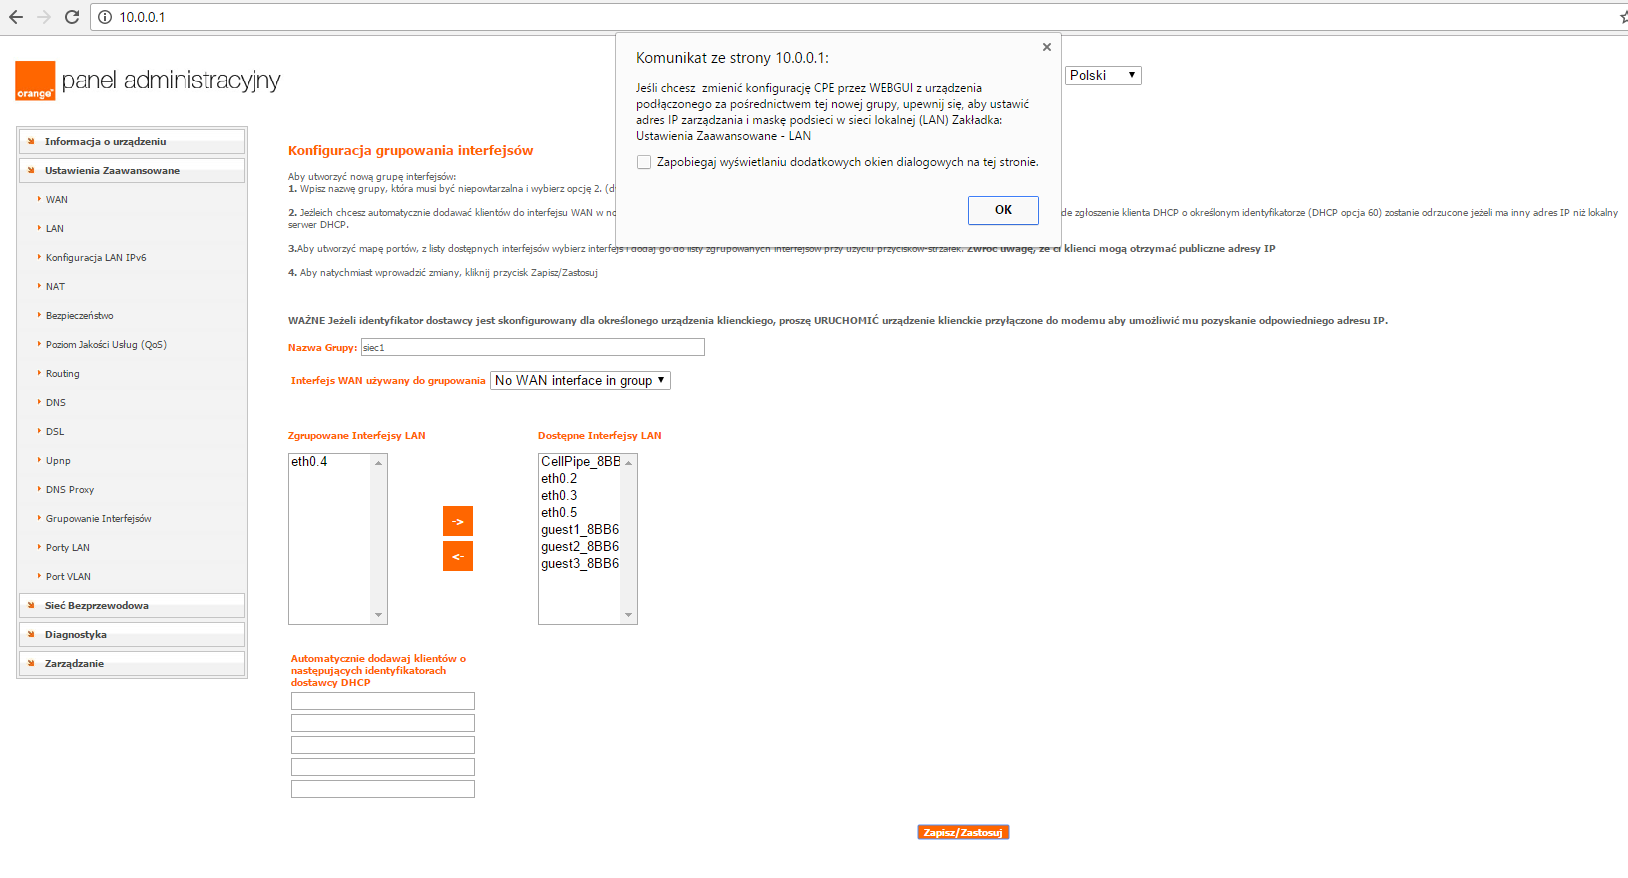Click the Orange logo

coord(35,81)
